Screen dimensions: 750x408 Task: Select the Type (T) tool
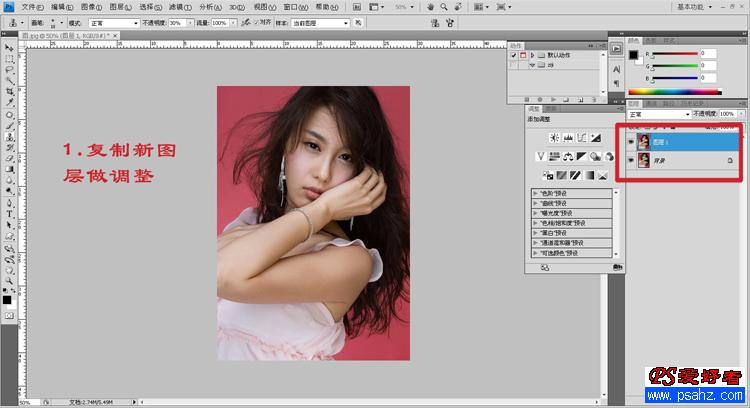tap(10, 213)
